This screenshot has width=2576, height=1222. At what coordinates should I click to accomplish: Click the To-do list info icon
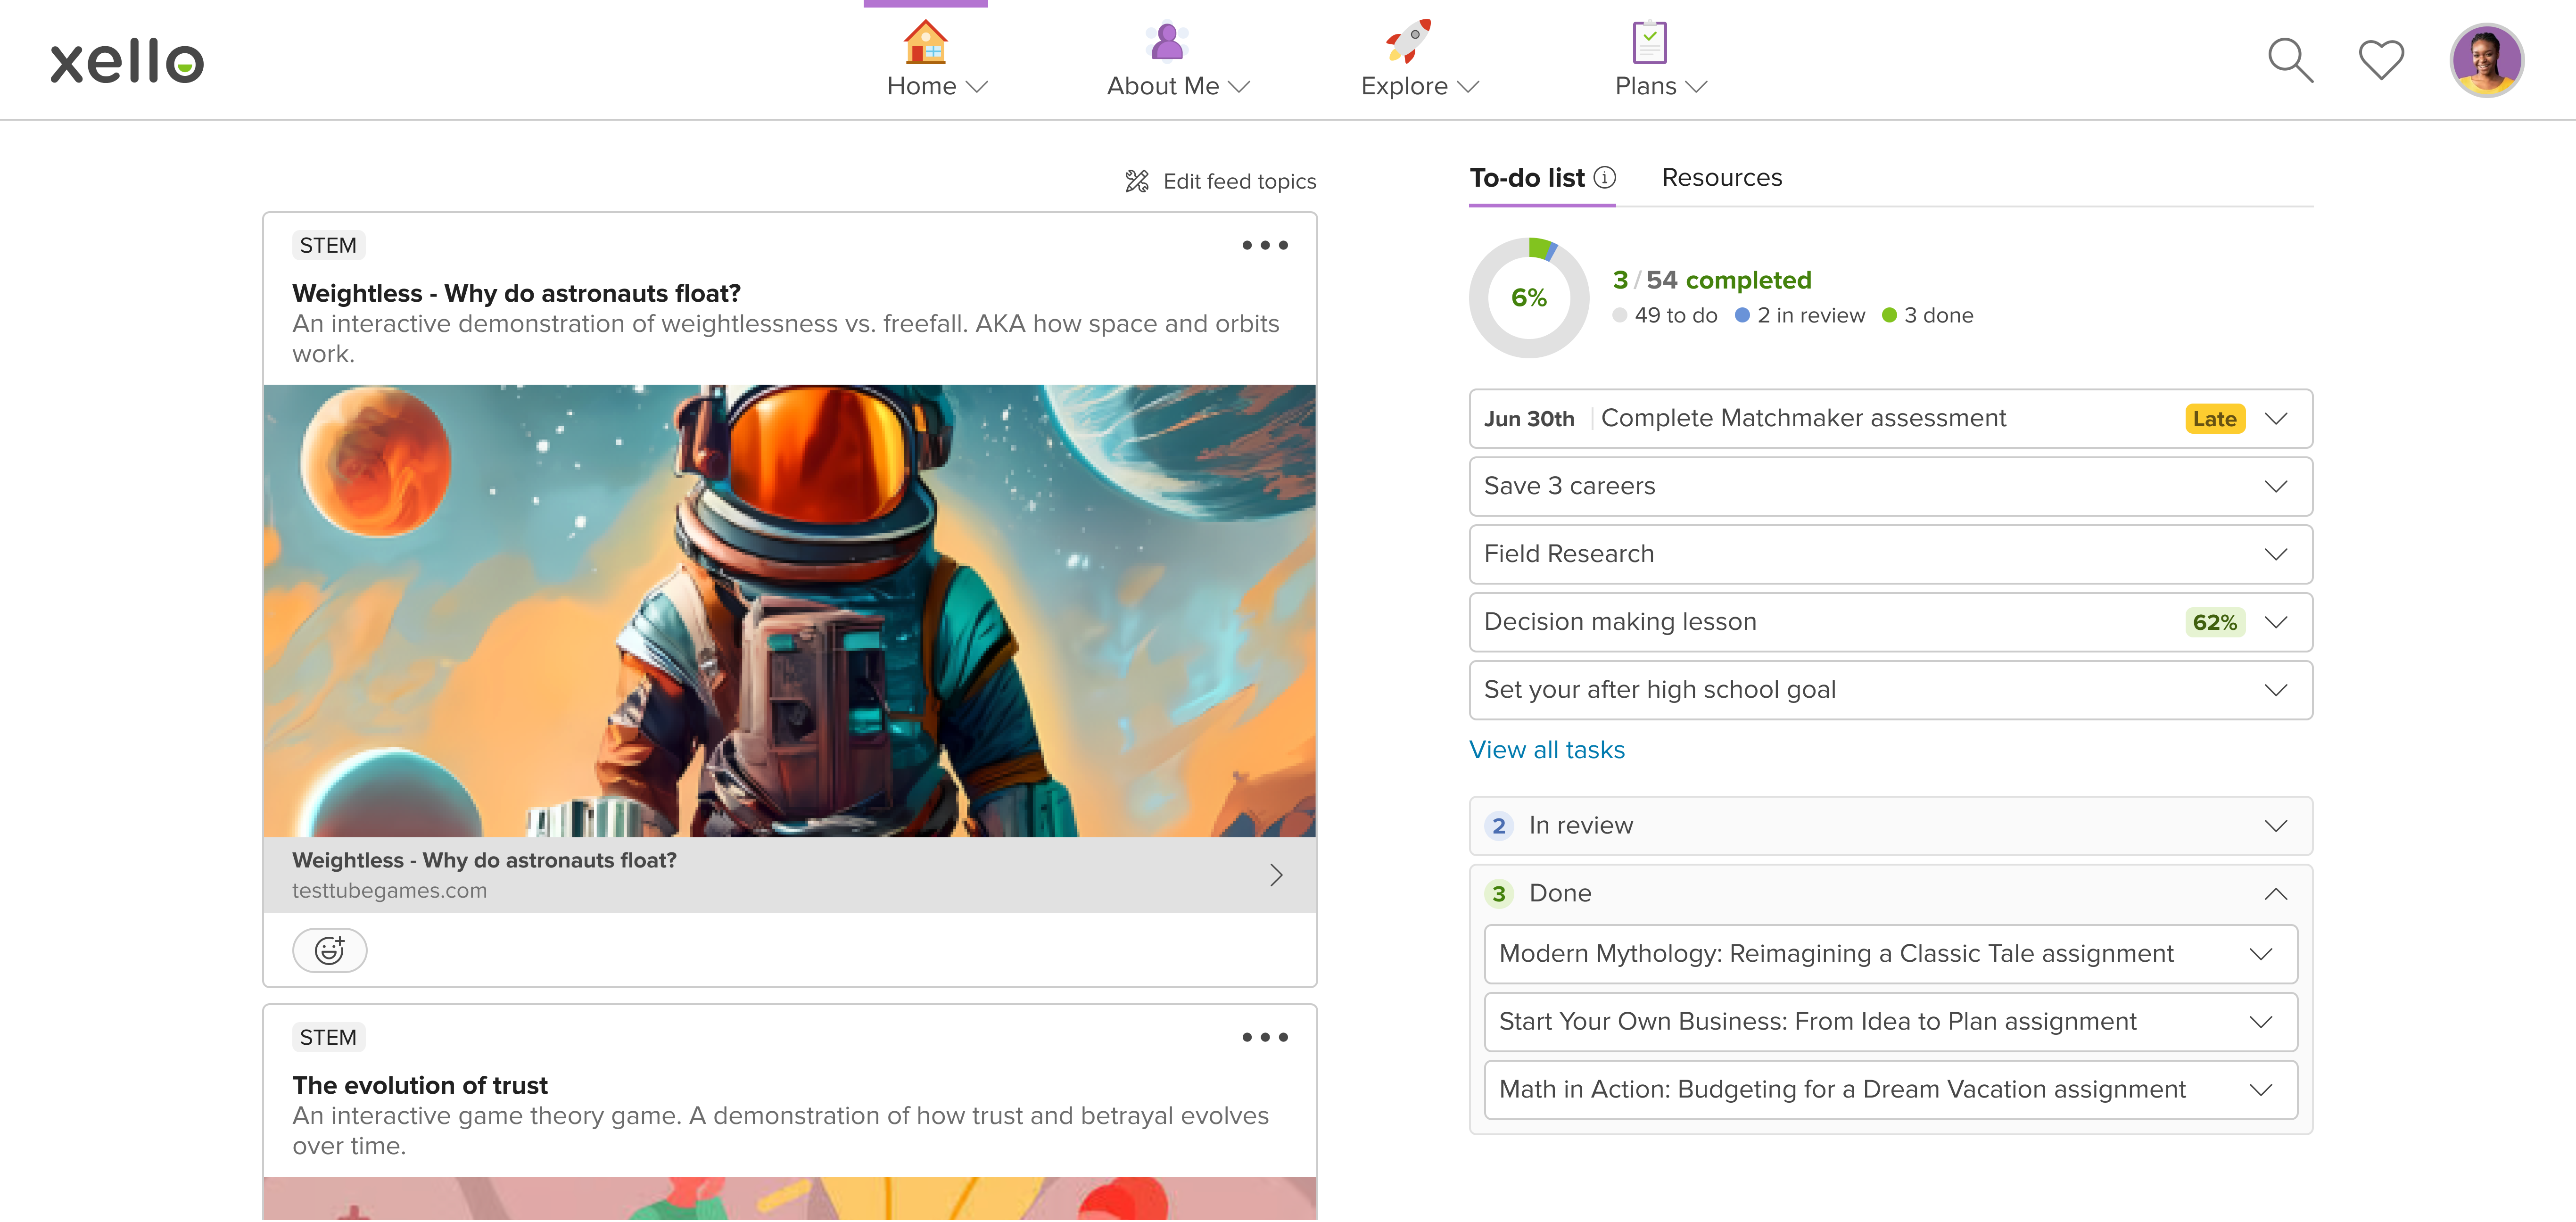point(1604,177)
